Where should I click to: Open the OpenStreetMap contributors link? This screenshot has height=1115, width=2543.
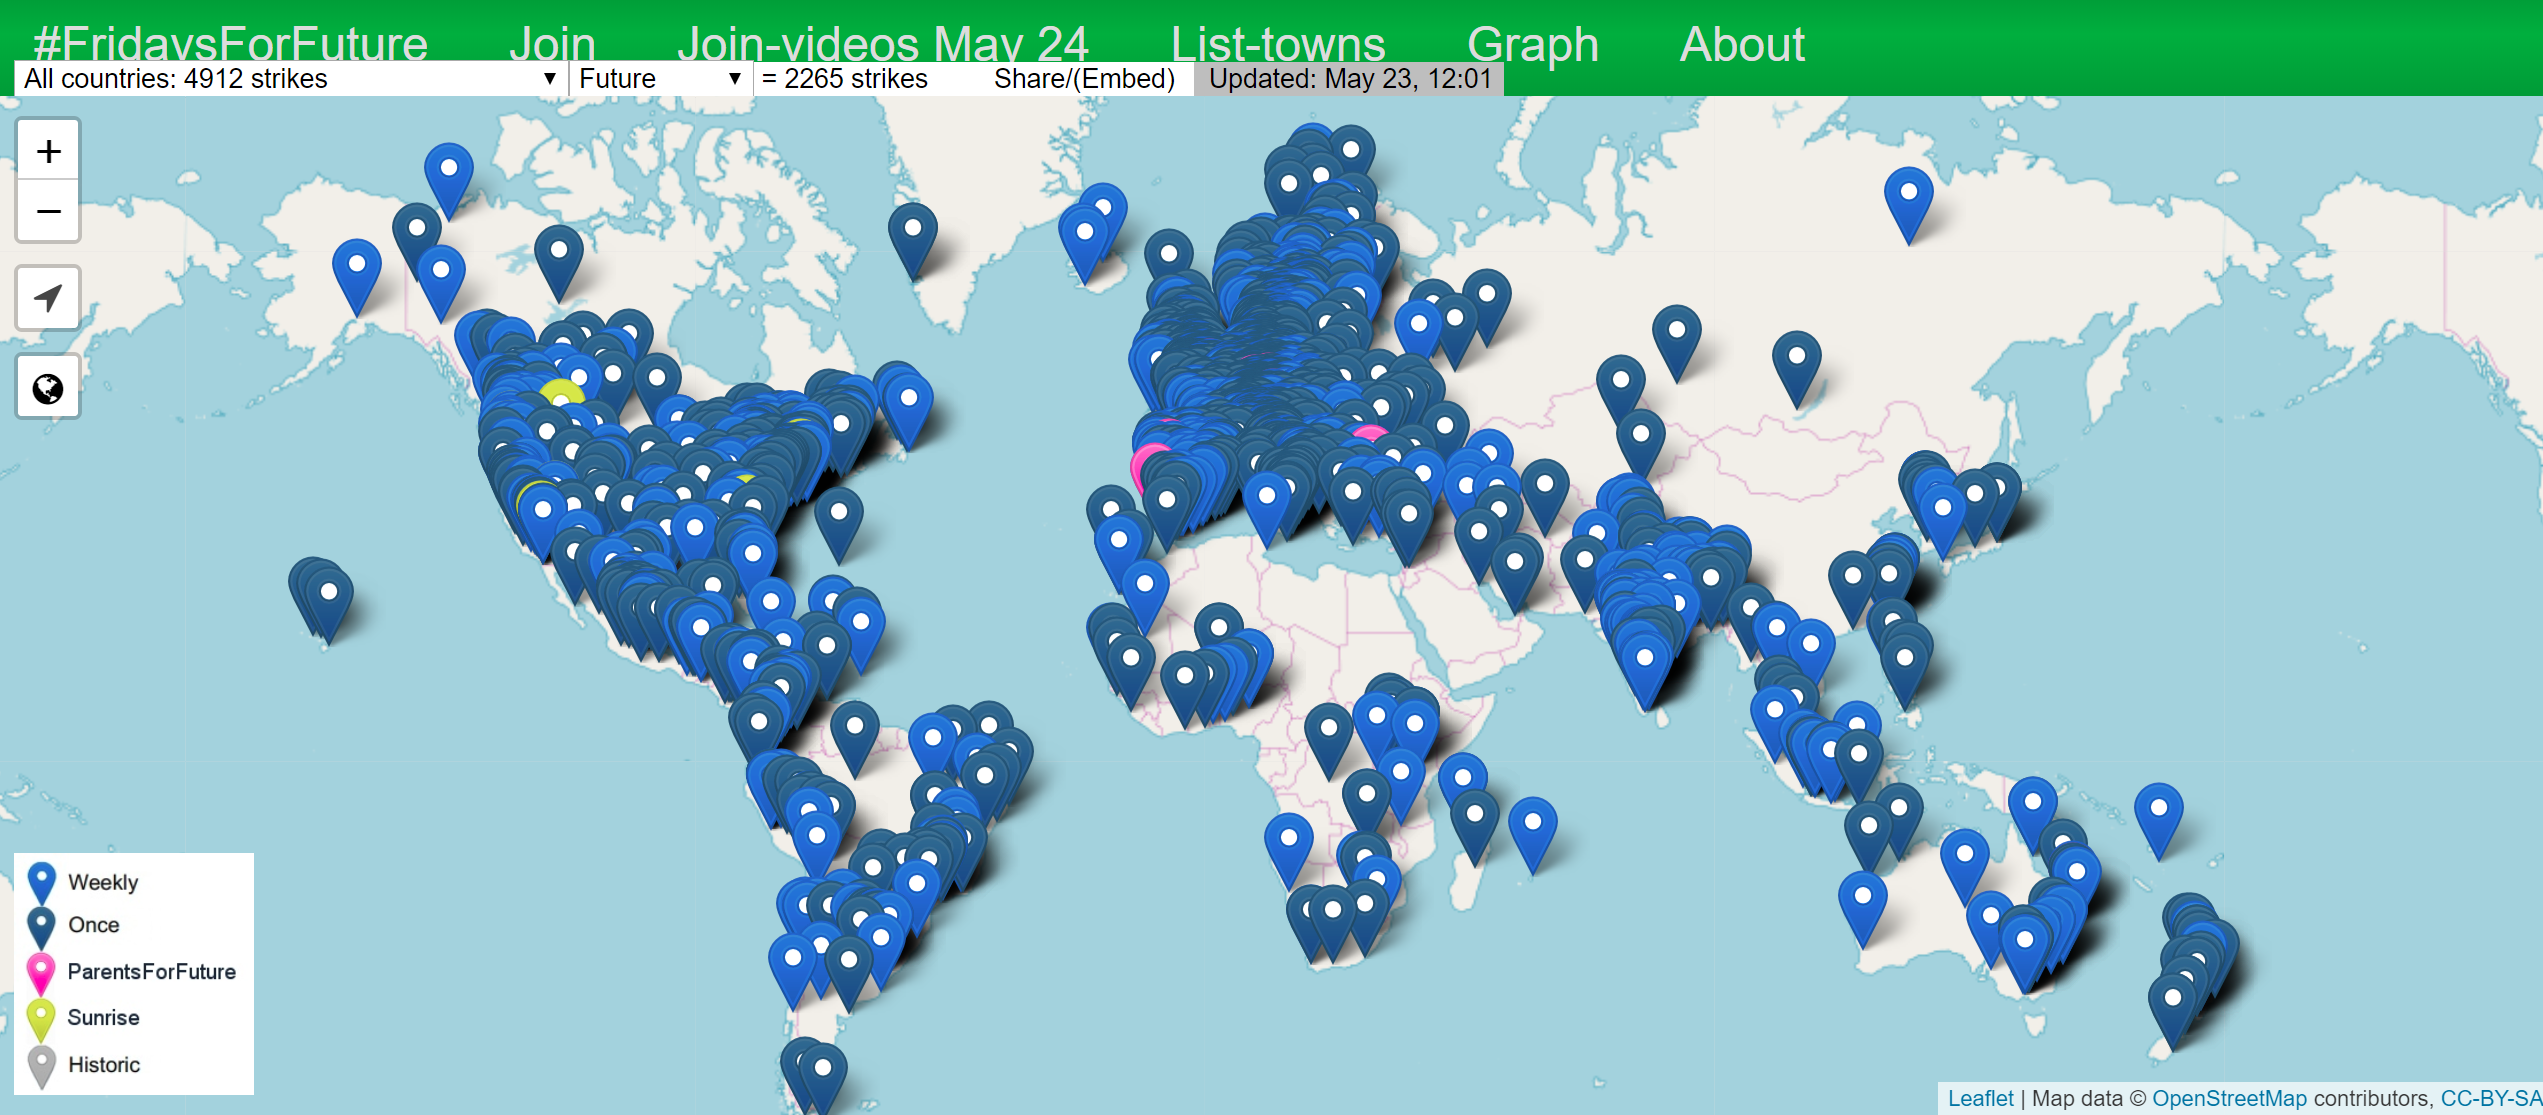pos(2229,1098)
